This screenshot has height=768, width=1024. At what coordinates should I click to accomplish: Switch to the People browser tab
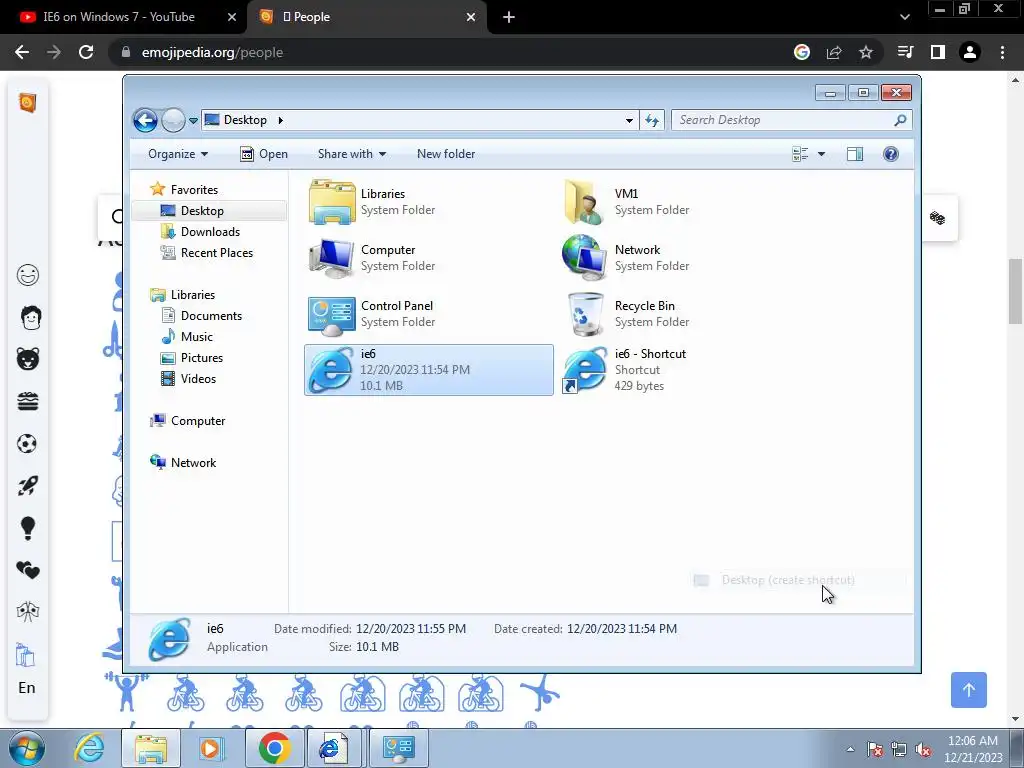(x=366, y=17)
